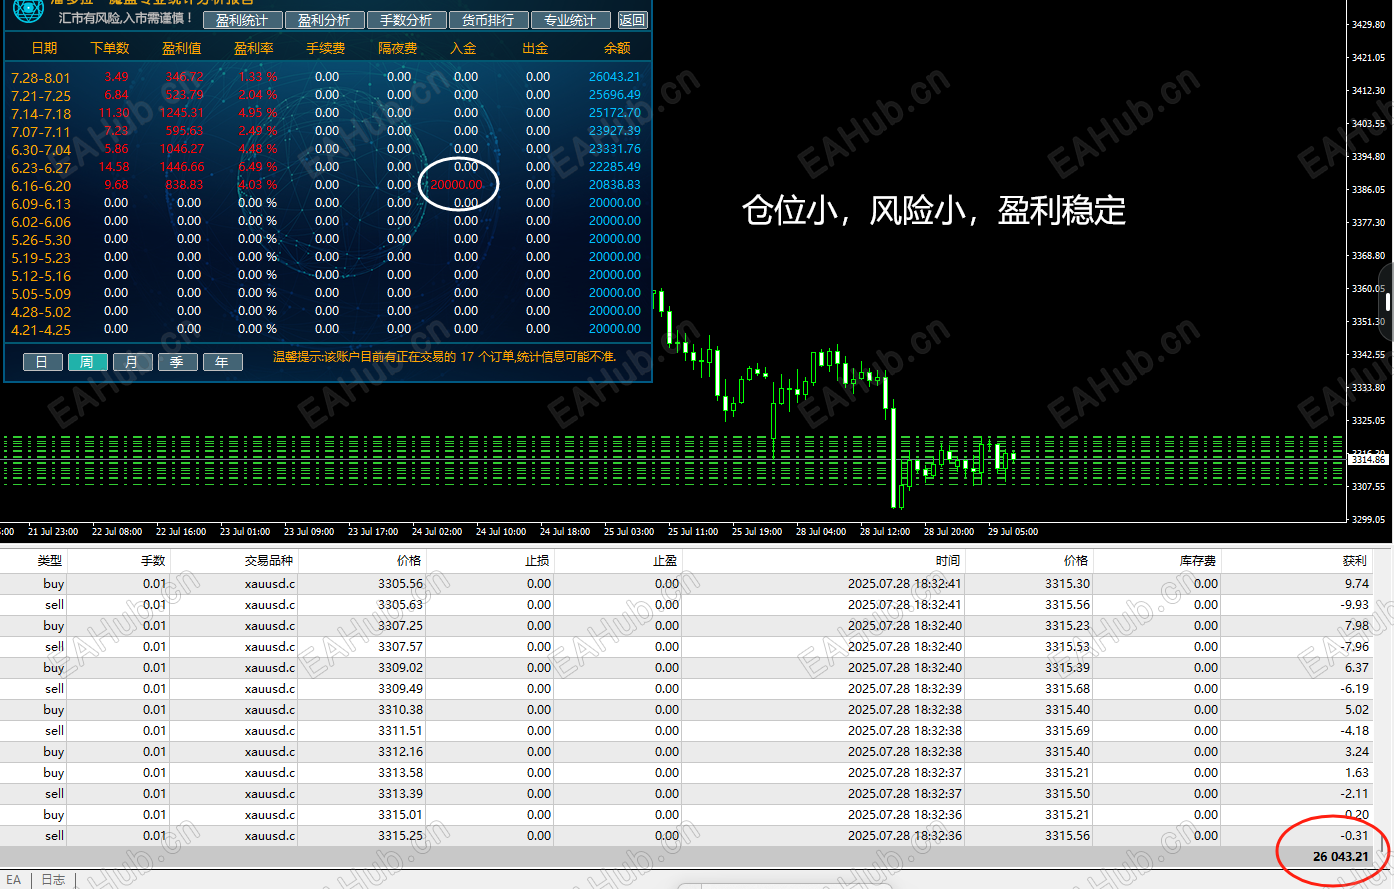Select the 6.30-7.04 week row date
Viewport: 1394px width, 889px height.
pos(41,150)
